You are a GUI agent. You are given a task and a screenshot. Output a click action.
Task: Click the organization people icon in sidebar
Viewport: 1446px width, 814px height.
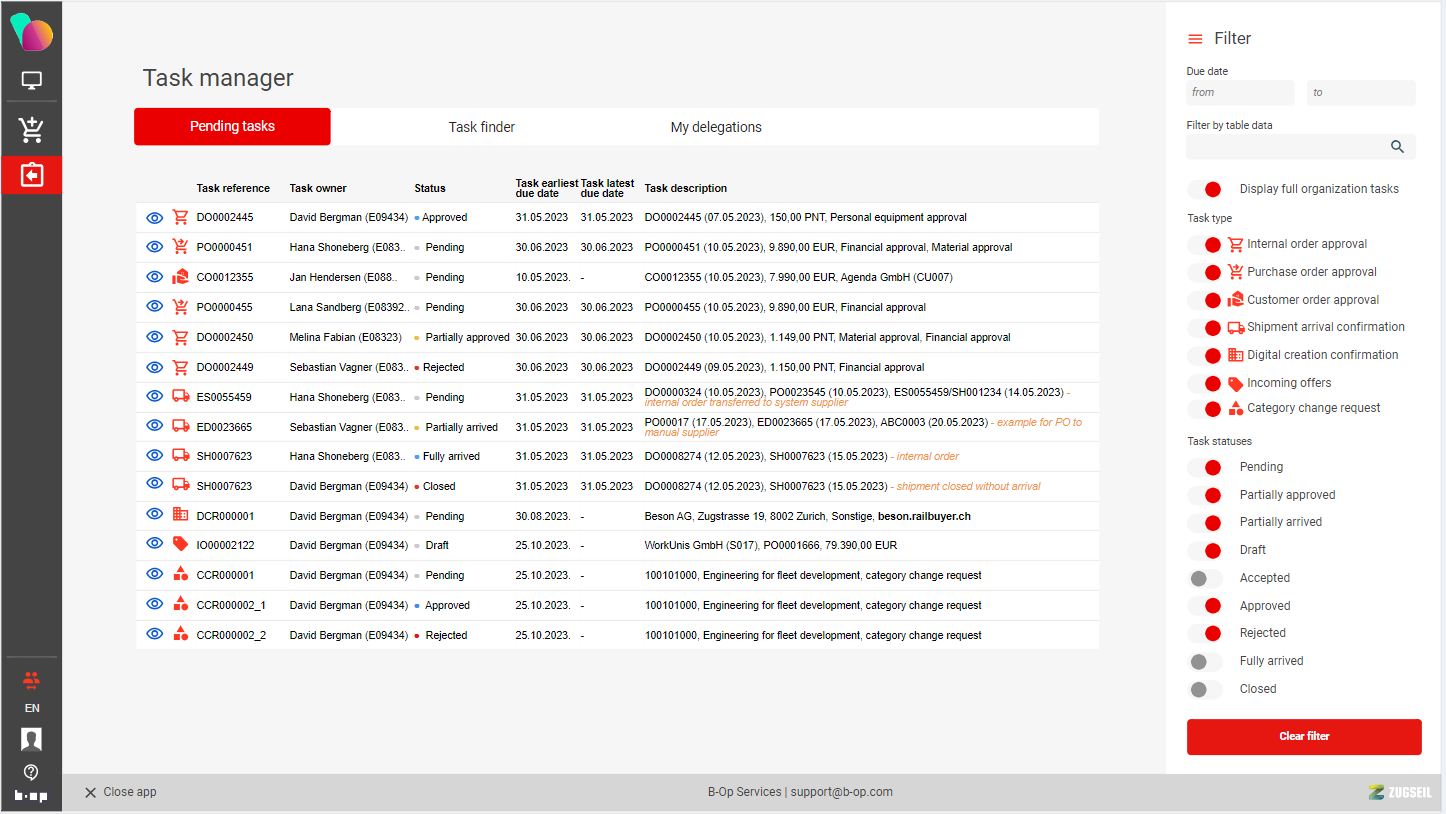(x=32, y=680)
